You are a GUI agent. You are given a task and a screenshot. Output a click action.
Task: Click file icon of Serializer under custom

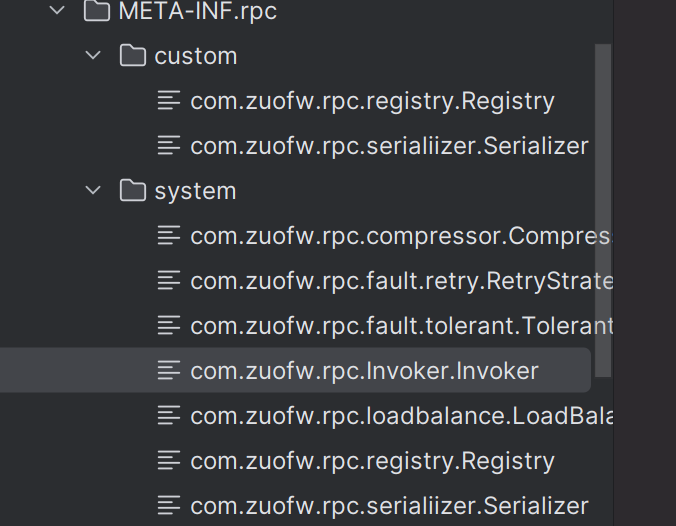(x=169, y=145)
